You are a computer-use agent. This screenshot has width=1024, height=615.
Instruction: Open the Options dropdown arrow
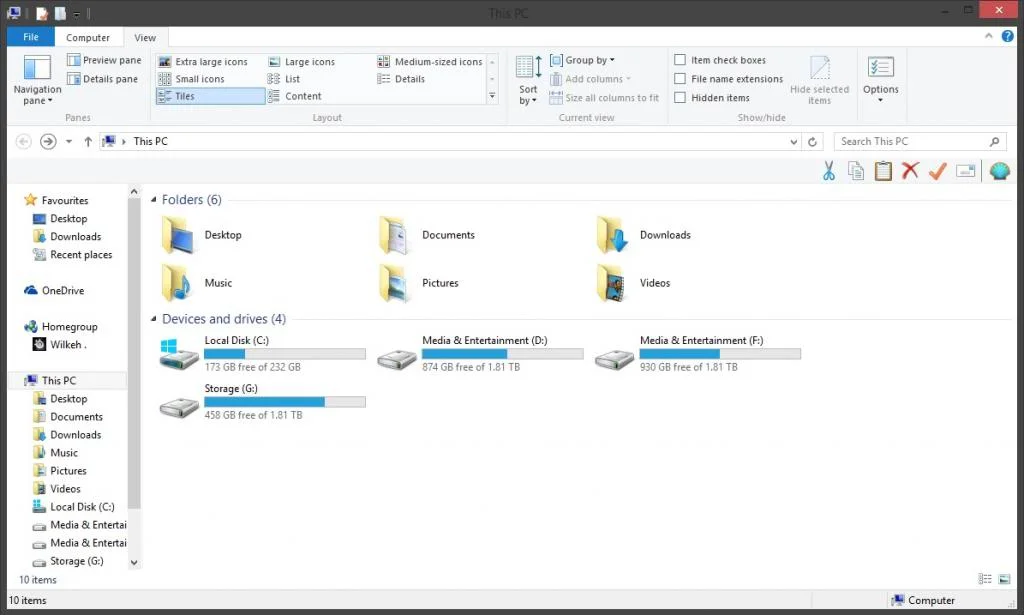click(x=880, y=101)
